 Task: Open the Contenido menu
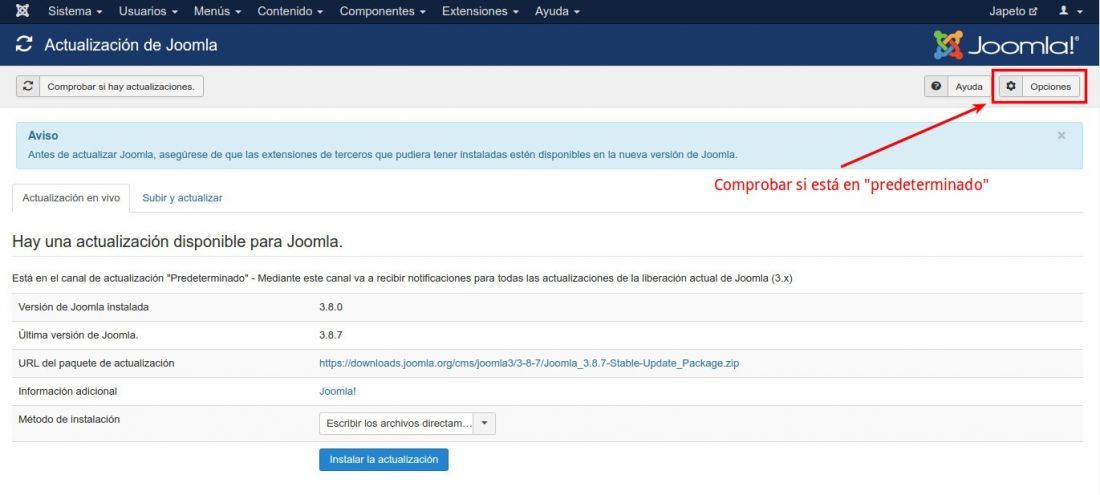[290, 11]
